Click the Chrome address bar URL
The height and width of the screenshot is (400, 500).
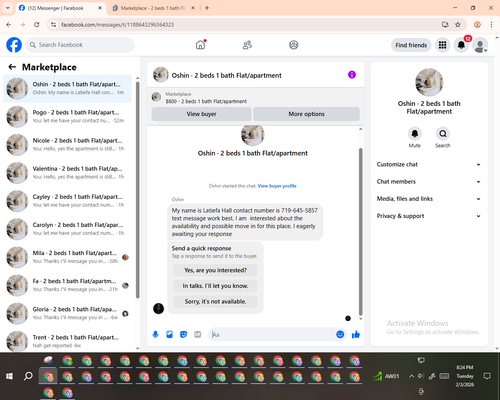(117, 25)
